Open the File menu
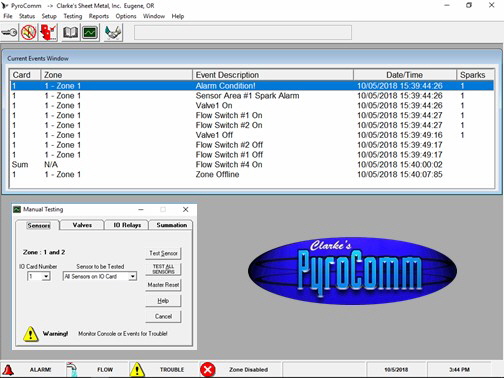This screenshot has width=504, height=378. pos(8,16)
